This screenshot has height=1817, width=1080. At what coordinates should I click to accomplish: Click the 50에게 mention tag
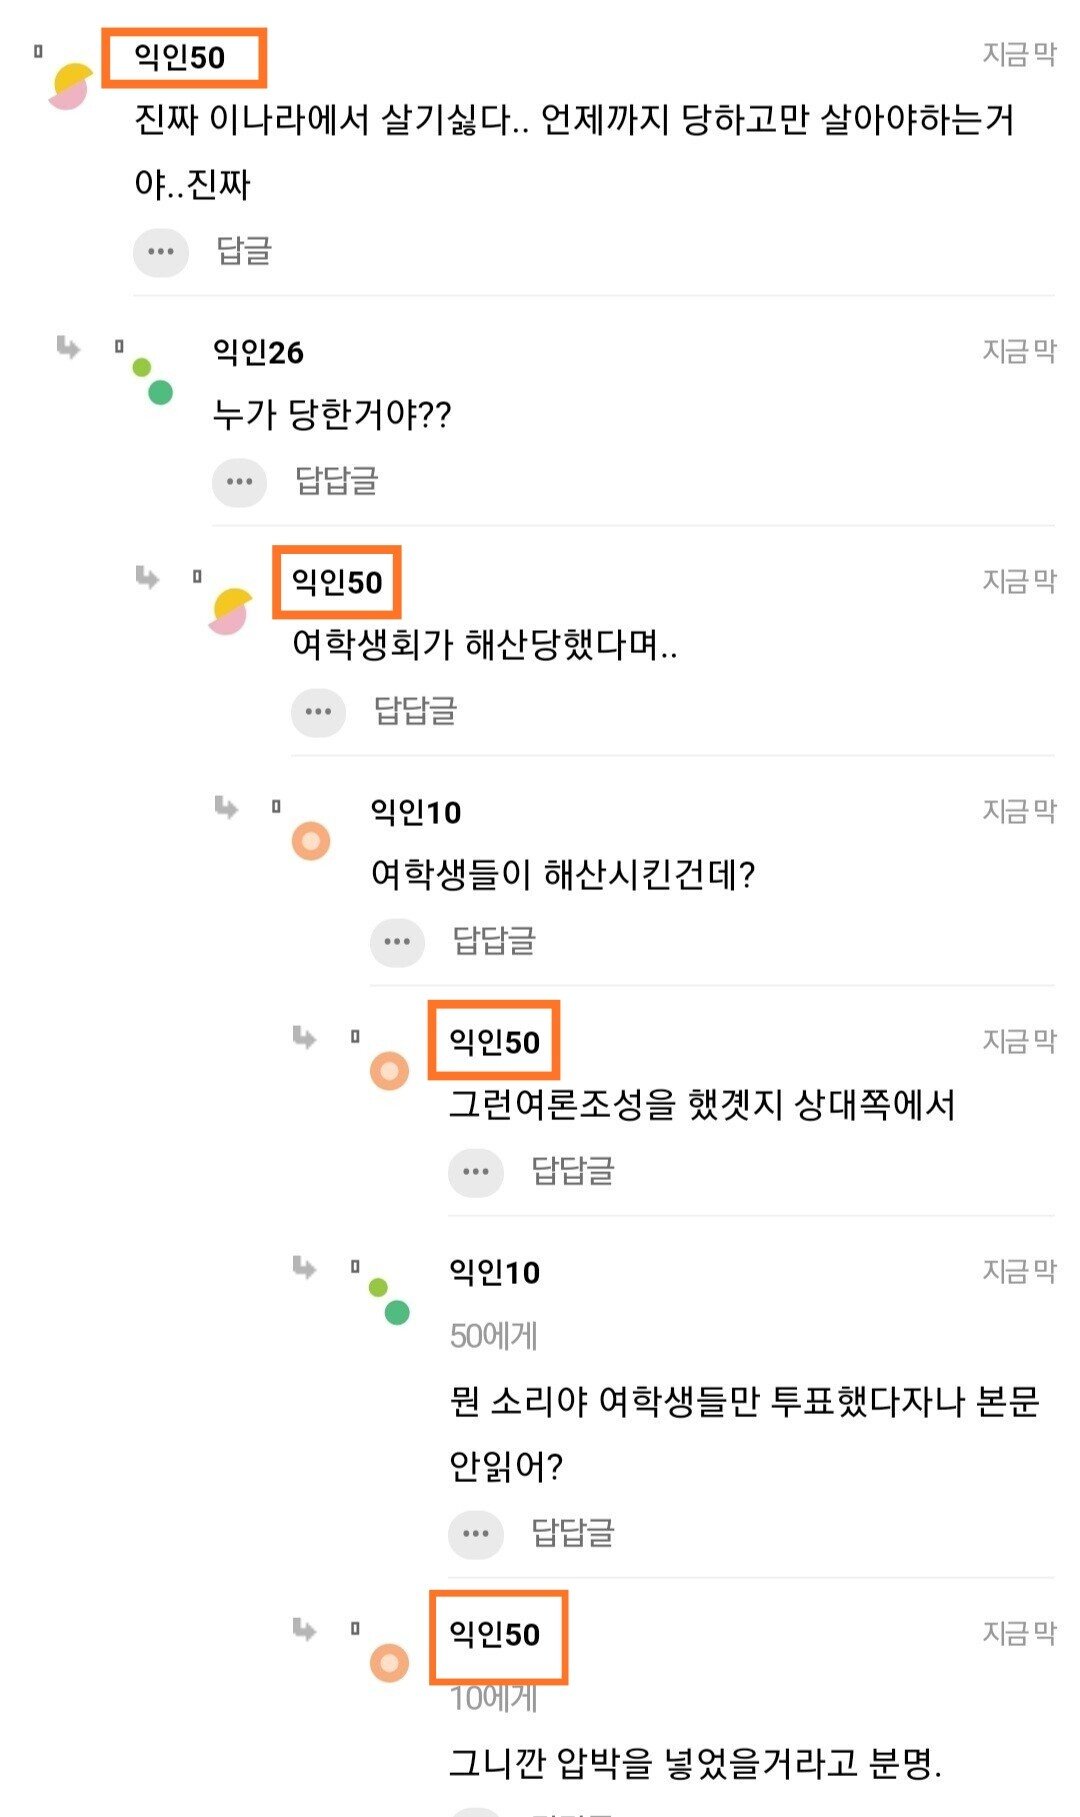494,1336
